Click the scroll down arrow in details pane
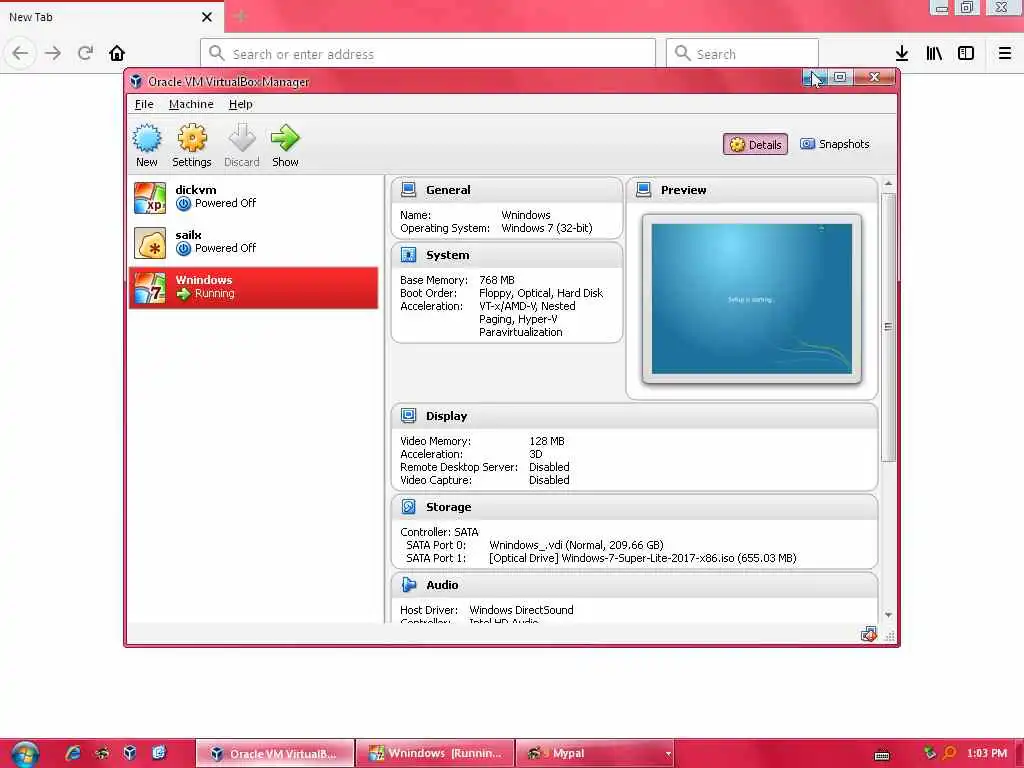The image size is (1024, 768). (888, 615)
